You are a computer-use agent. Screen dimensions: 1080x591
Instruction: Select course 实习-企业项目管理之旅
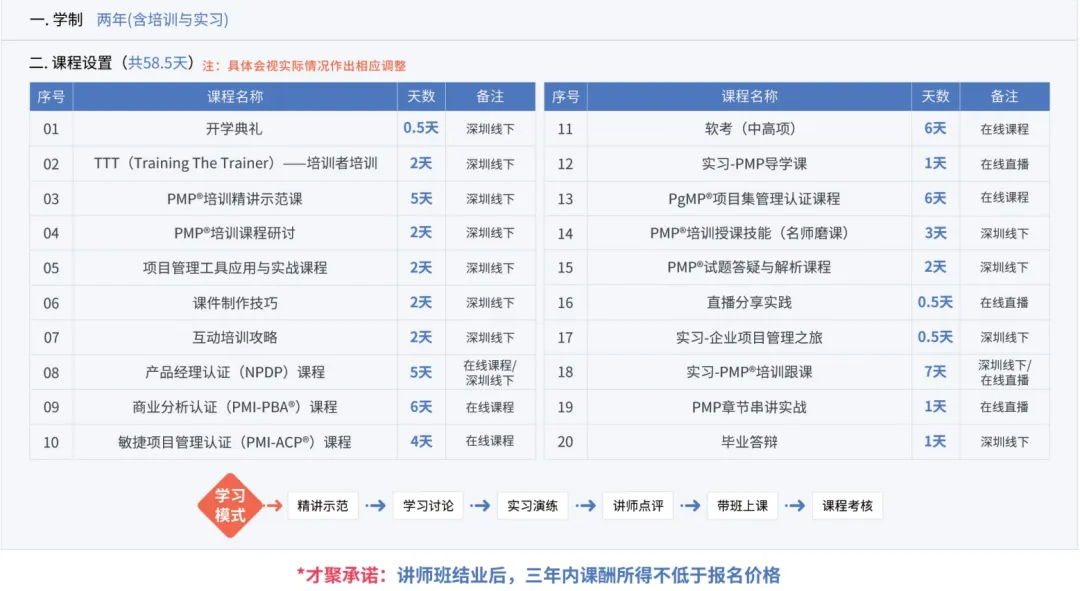coord(749,338)
